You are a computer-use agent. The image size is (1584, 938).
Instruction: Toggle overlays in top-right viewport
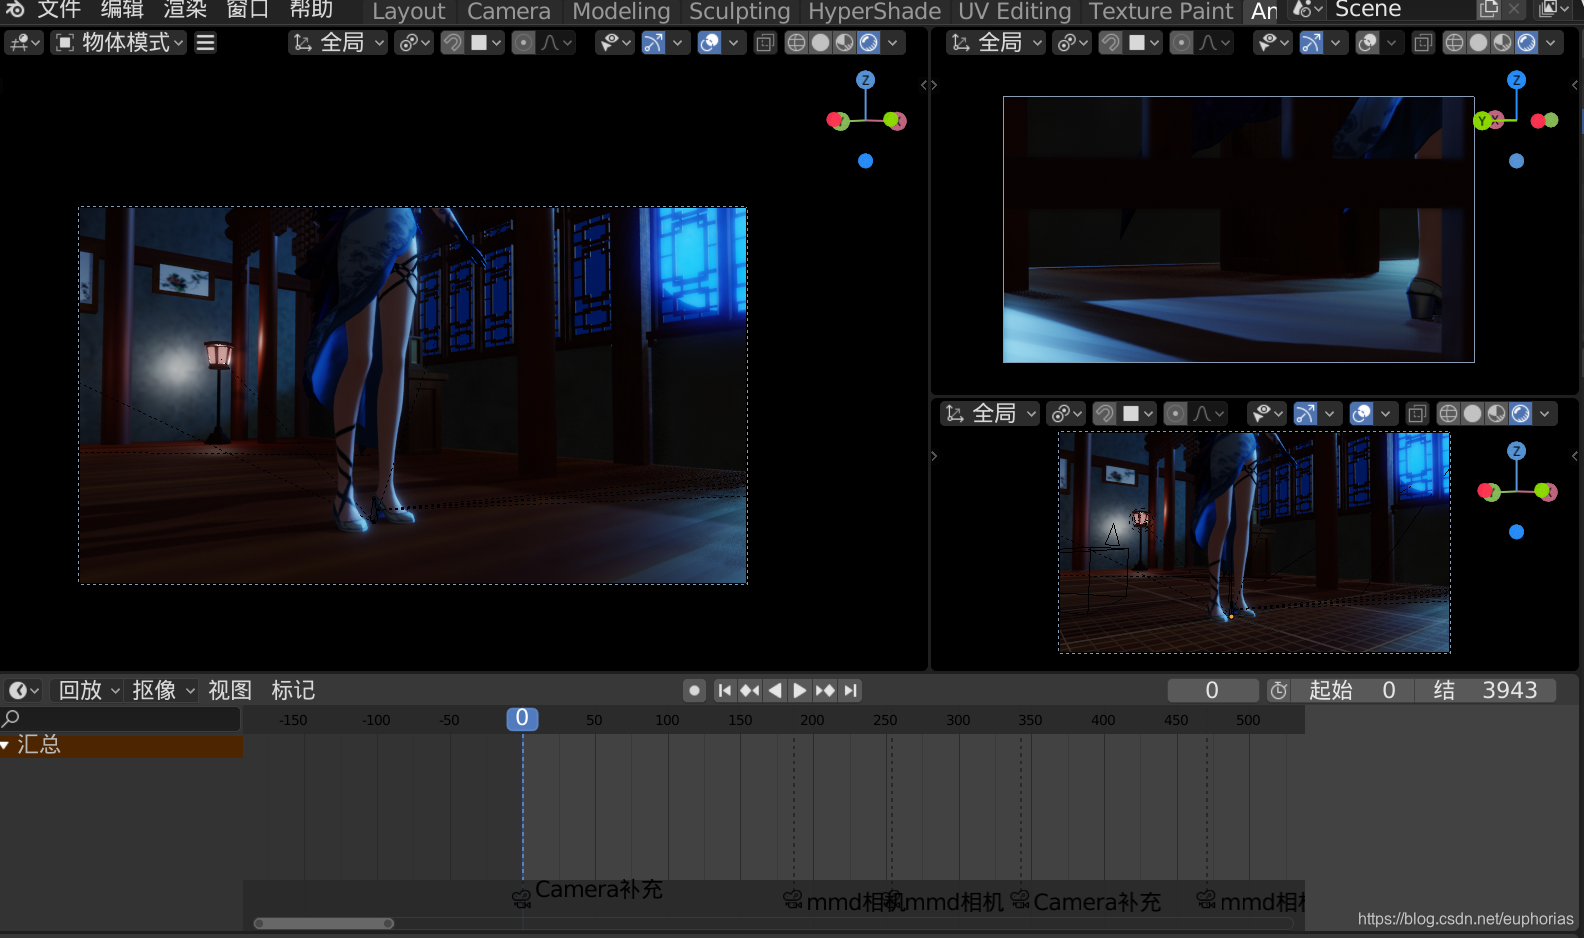pos(1367,43)
